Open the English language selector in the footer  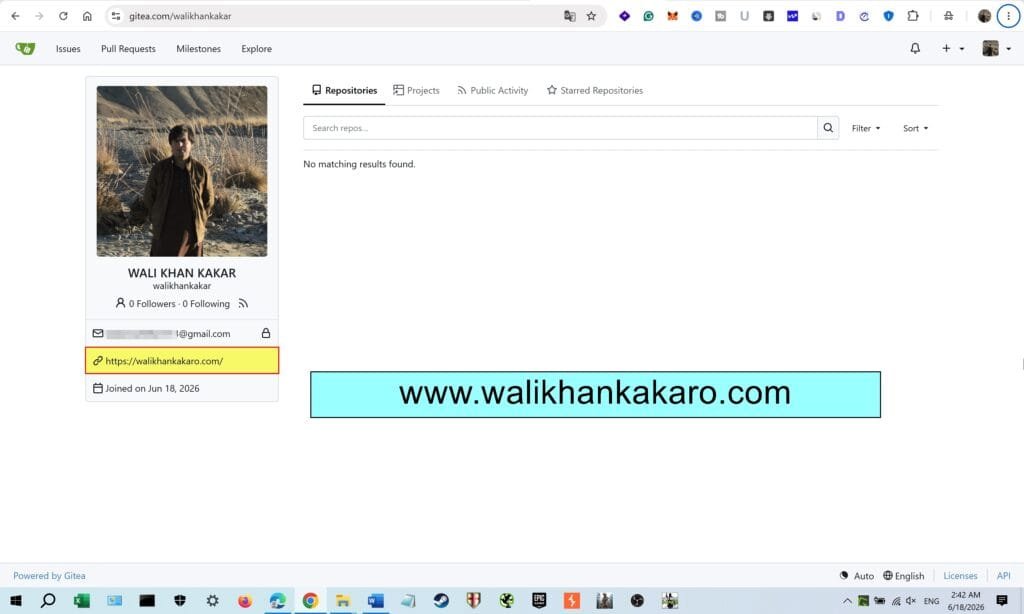(903, 575)
